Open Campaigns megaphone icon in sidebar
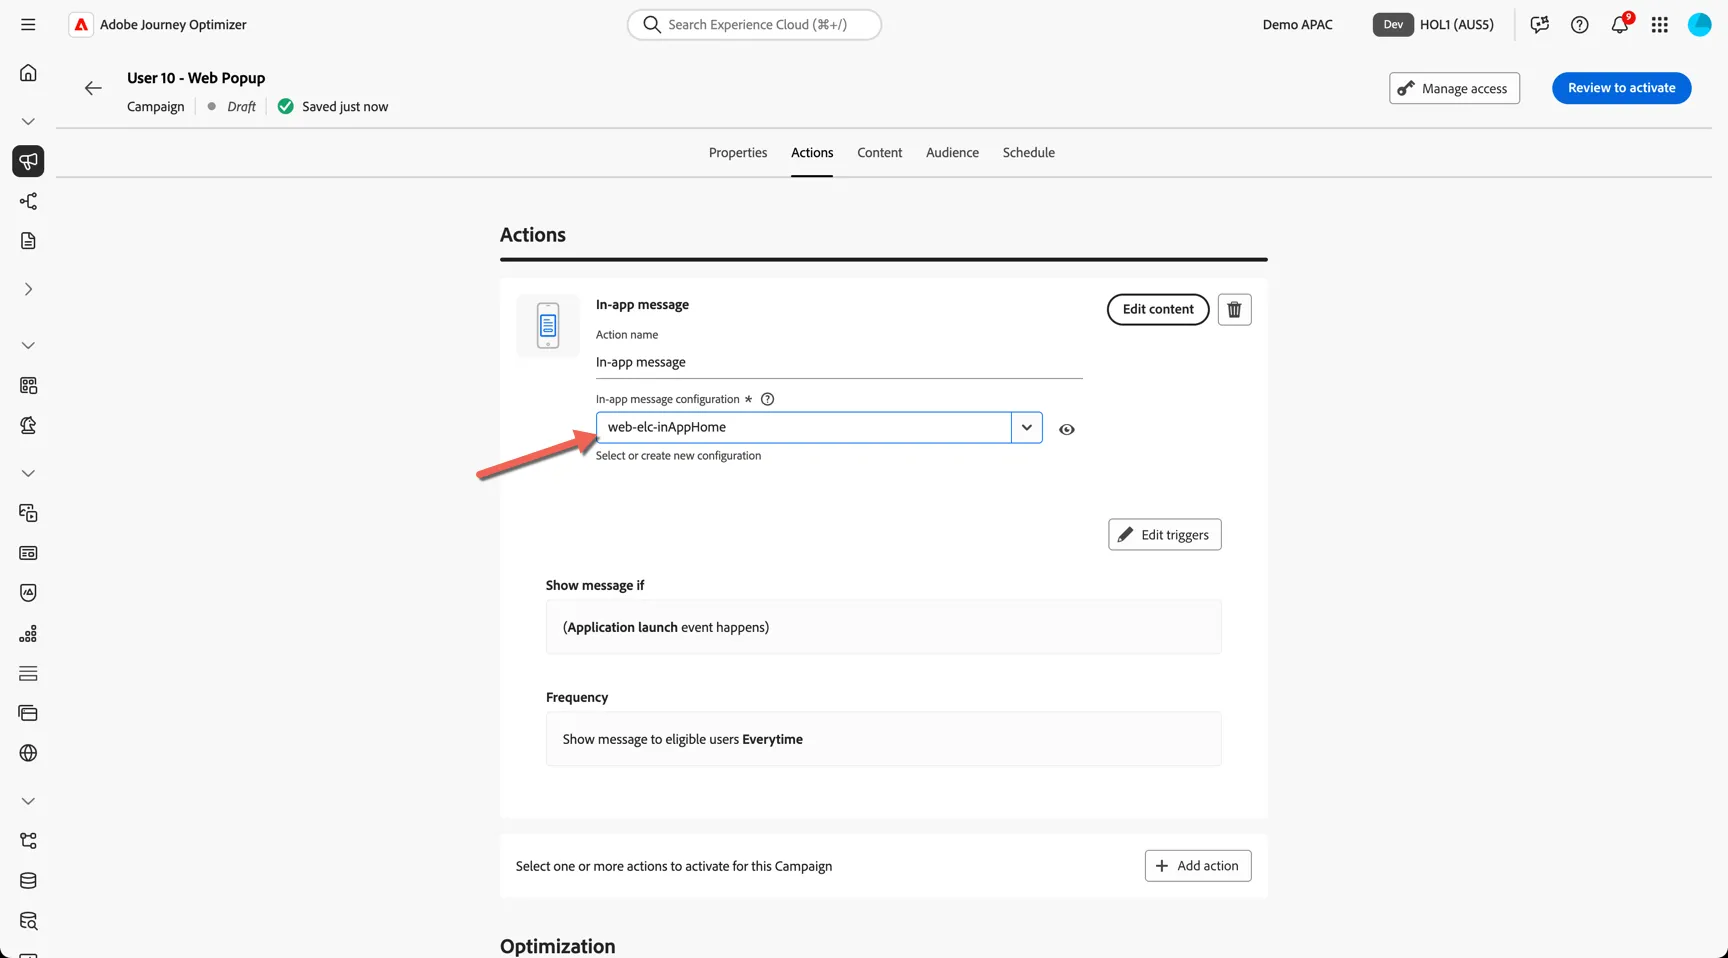The image size is (1728, 958). pyautogui.click(x=28, y=161)
